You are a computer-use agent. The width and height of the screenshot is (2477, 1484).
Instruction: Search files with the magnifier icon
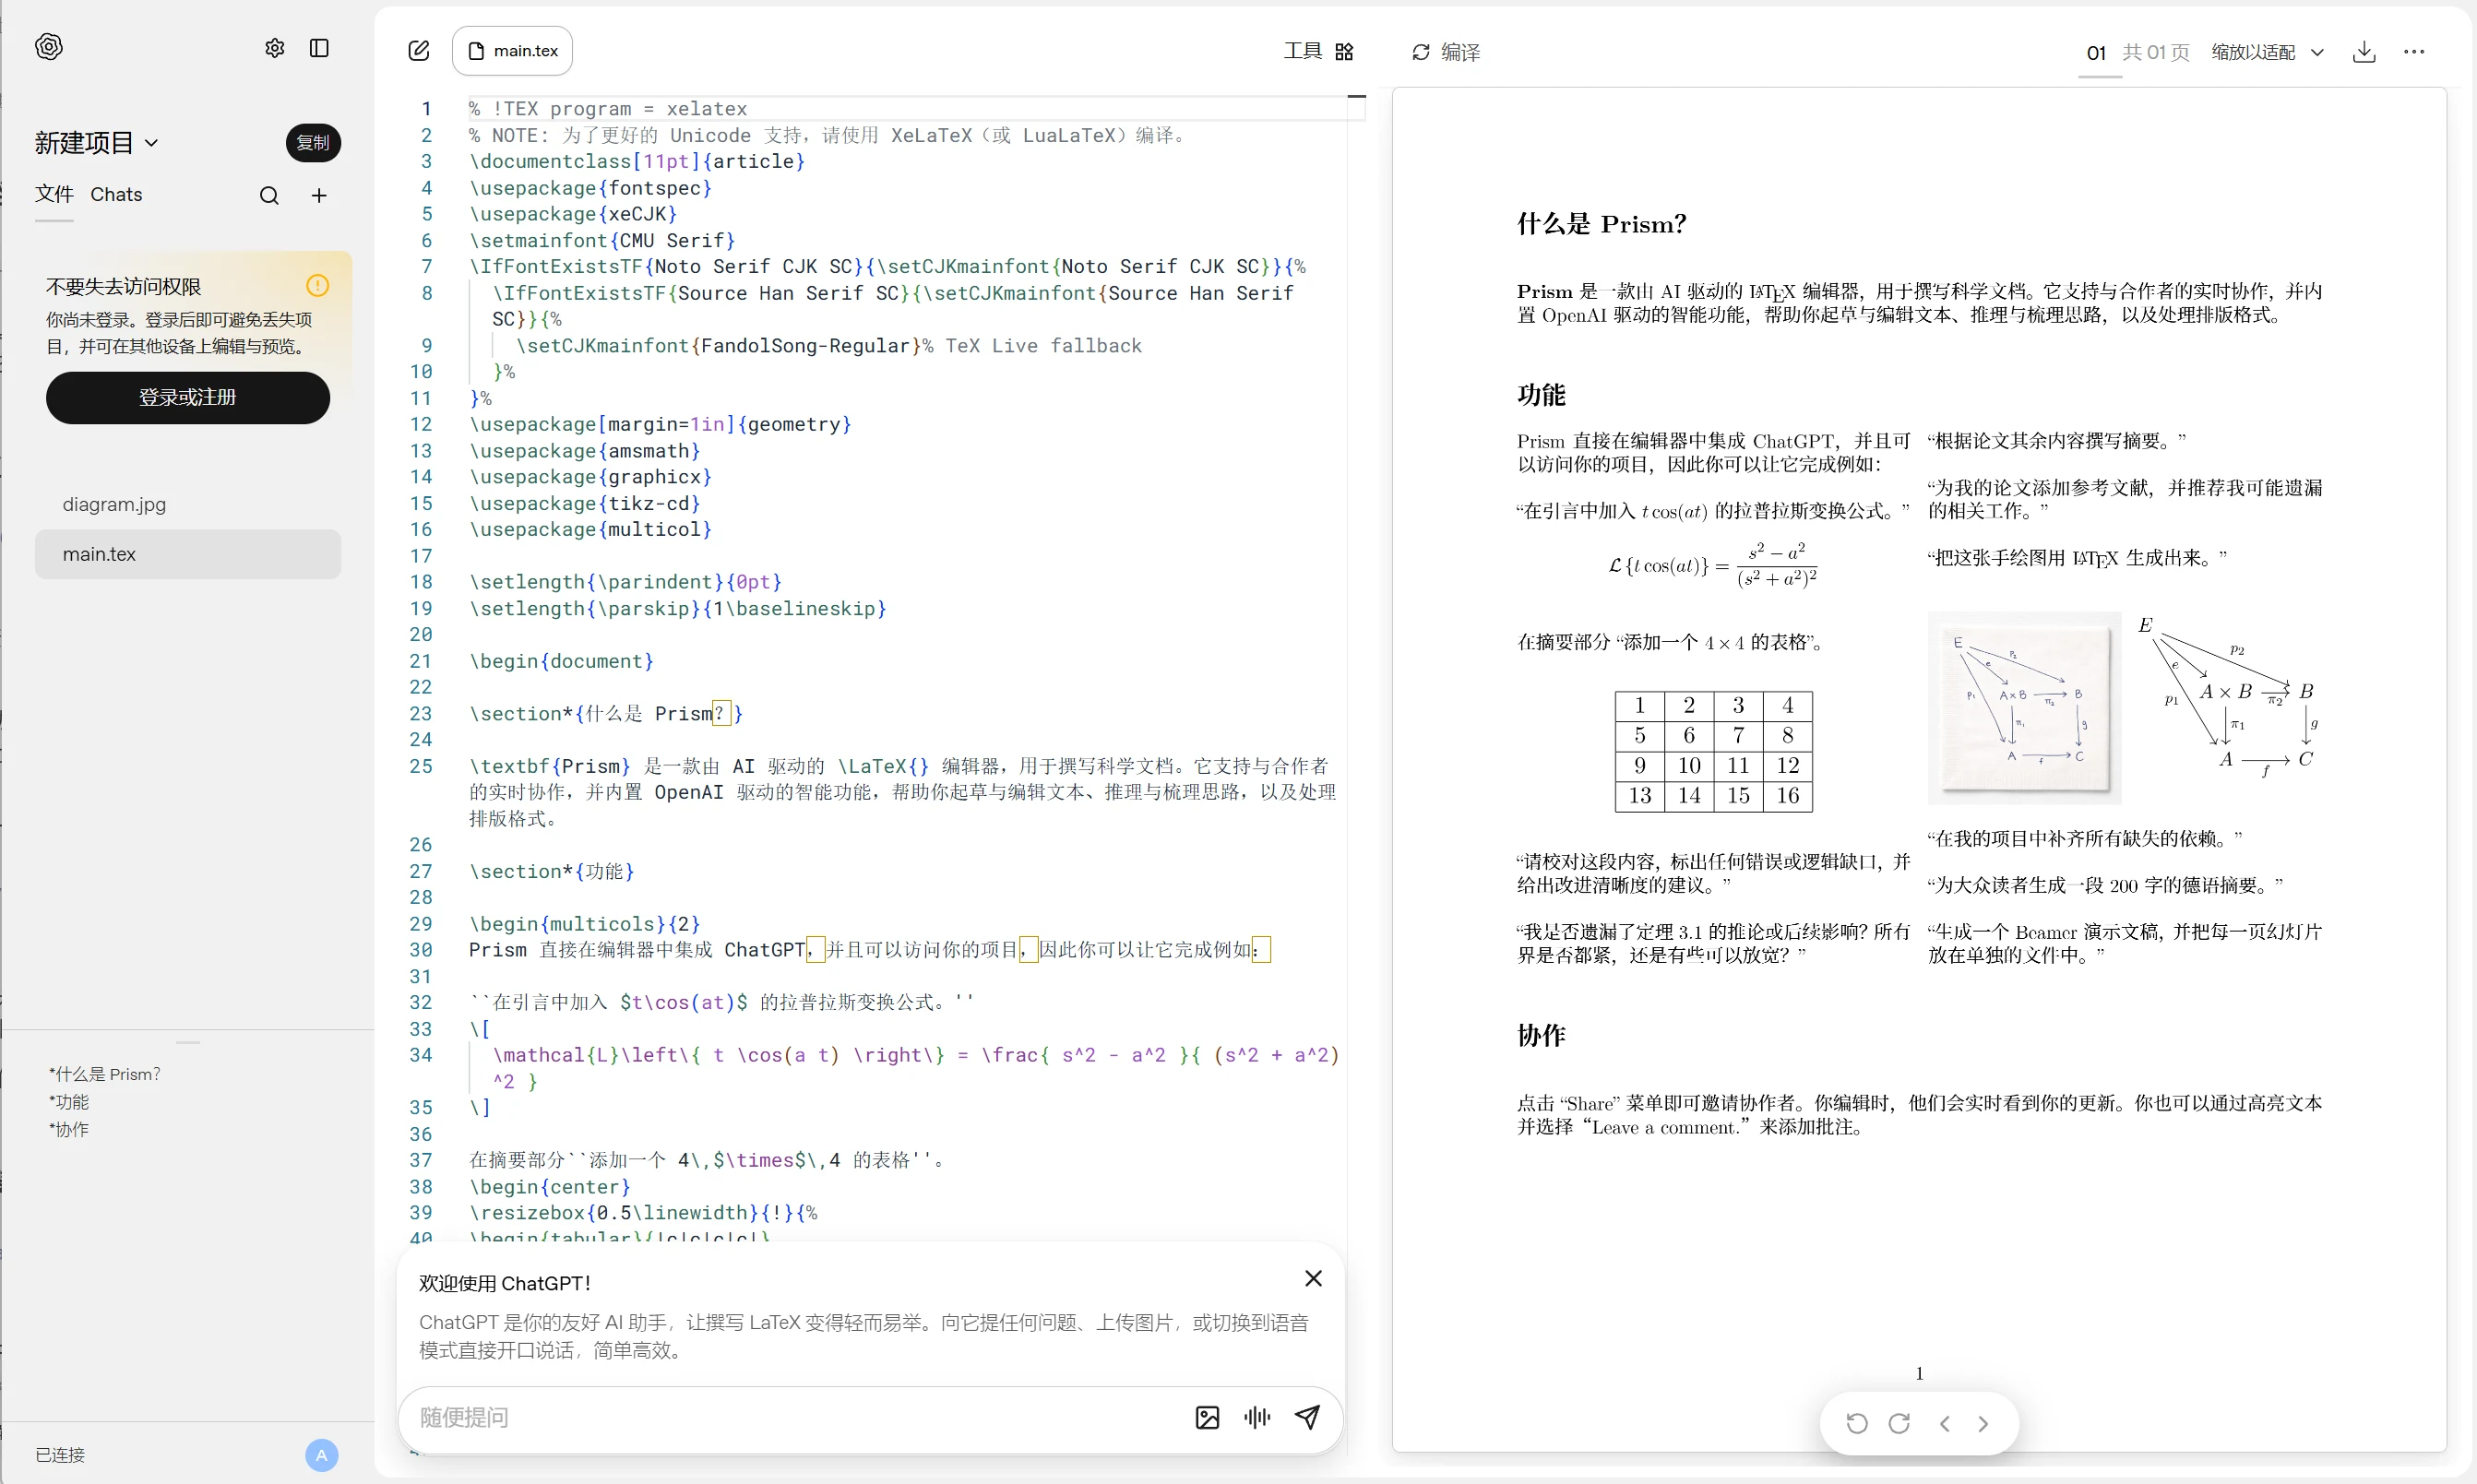[x=269, y=196]
